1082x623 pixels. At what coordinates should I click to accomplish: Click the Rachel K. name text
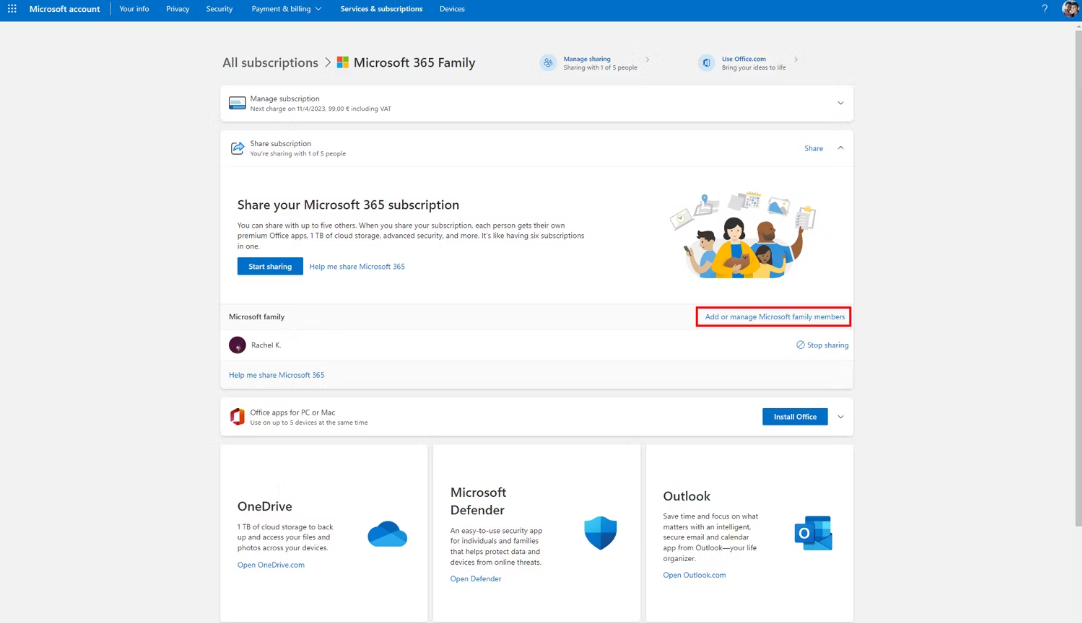tap(266, 345)
